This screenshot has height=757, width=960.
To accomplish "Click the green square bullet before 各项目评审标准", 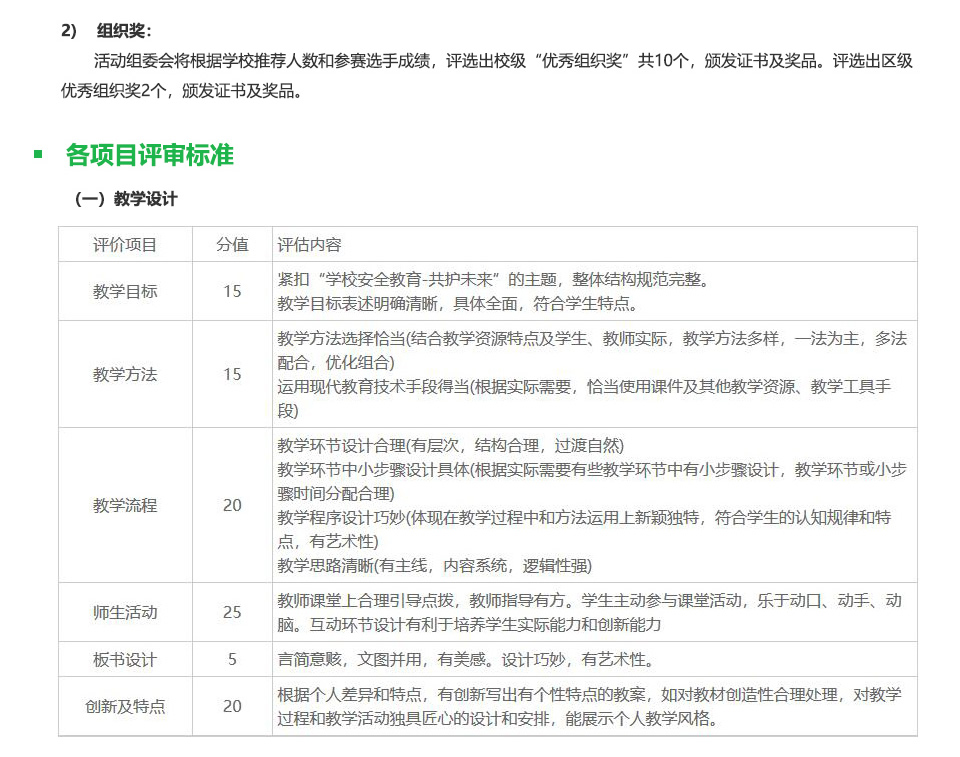I will [x=38, y=154].
